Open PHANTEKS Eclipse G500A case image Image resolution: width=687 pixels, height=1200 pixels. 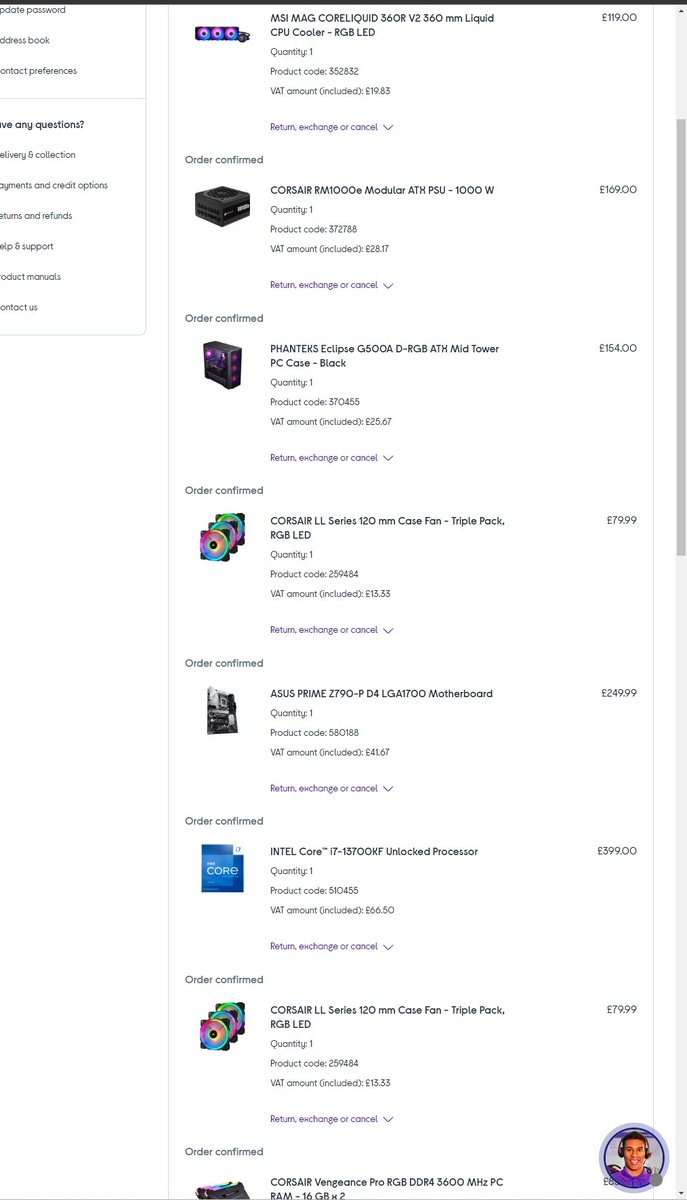222,365
